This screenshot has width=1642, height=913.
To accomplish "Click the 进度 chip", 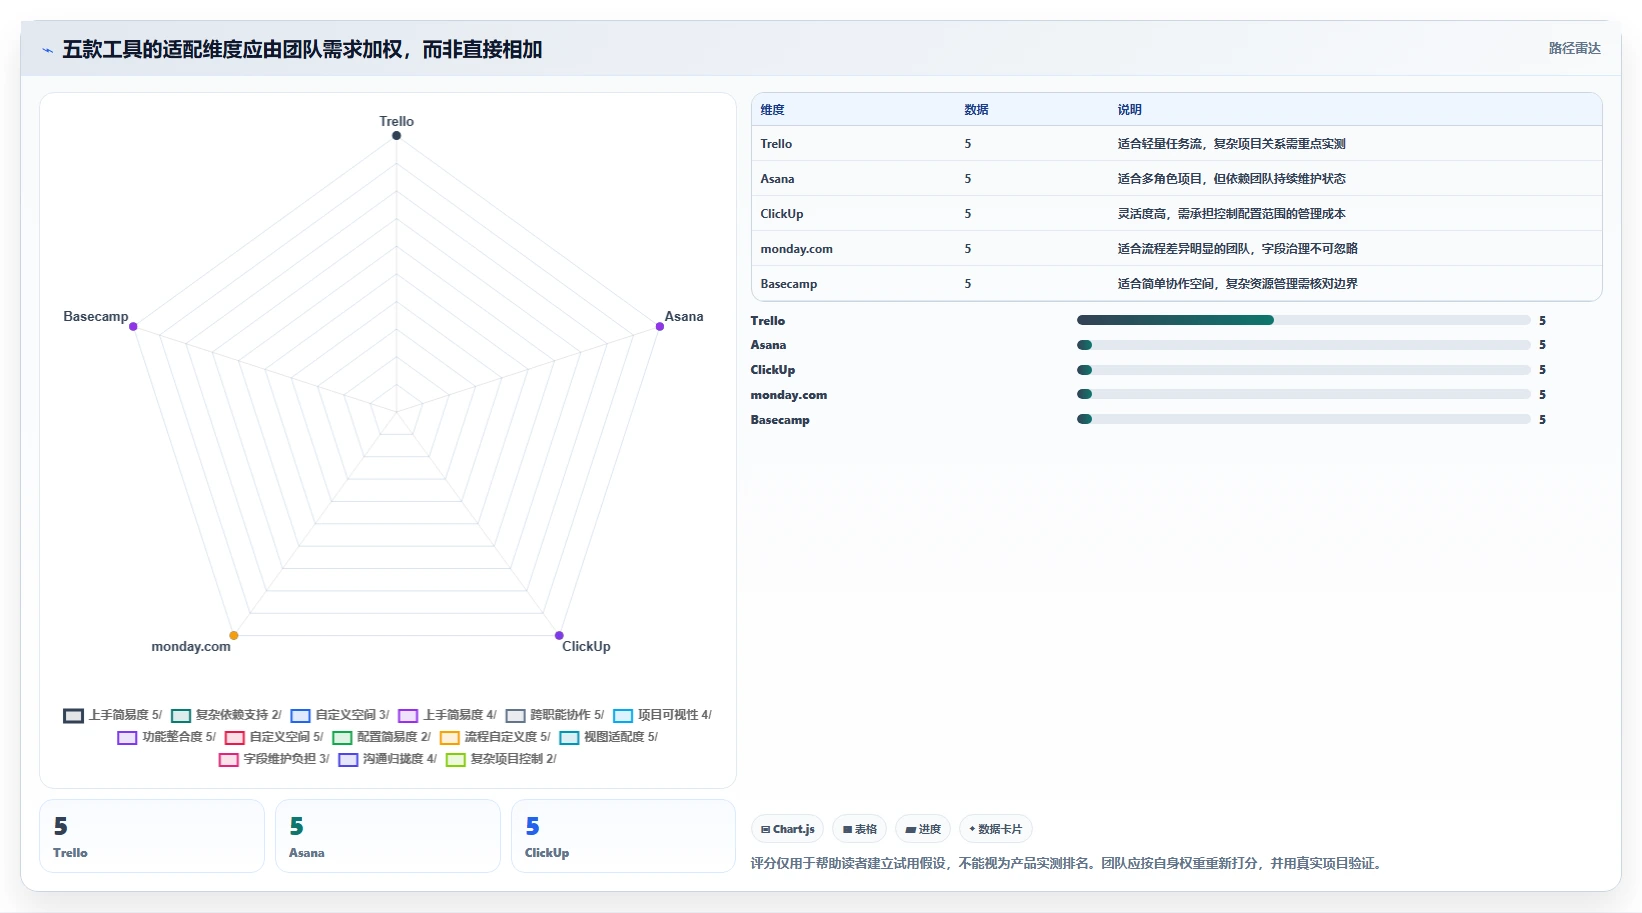I will click(x=923, y=829).
